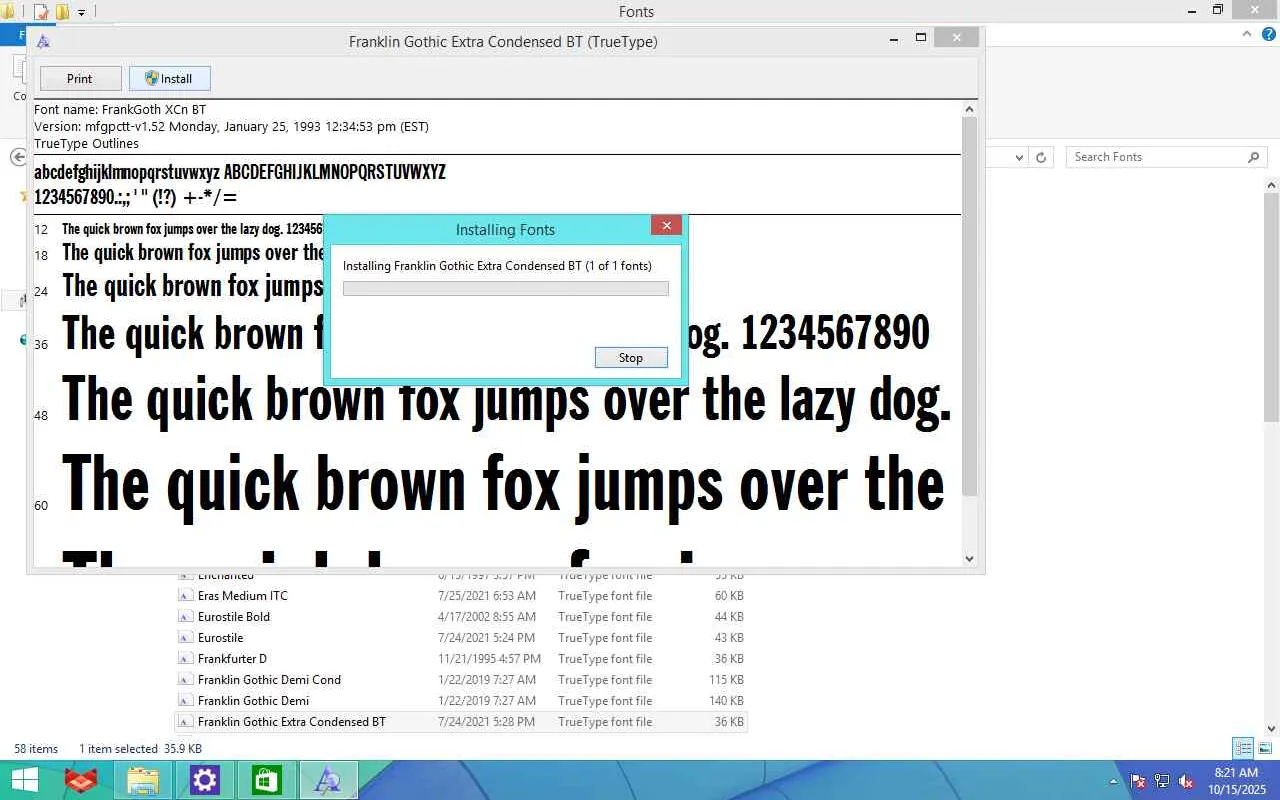Click the New Folder quick access icon
1280x800 pixels.
(x=62, y=12)
